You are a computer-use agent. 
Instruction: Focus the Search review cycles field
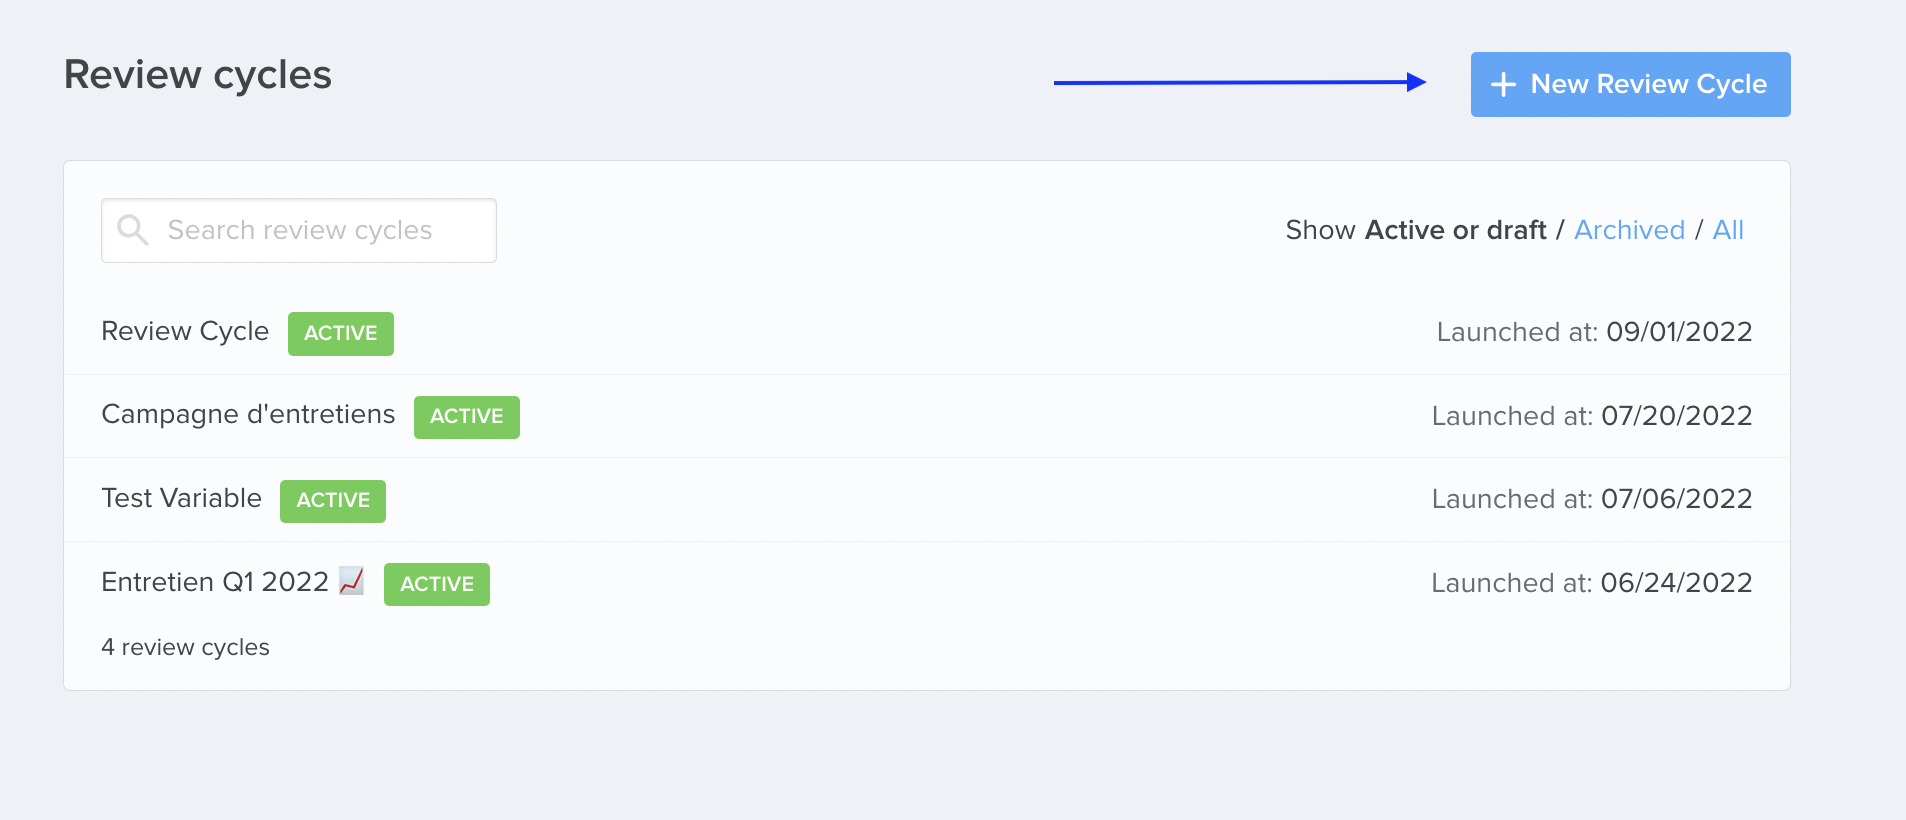click(x=299, y=230)
